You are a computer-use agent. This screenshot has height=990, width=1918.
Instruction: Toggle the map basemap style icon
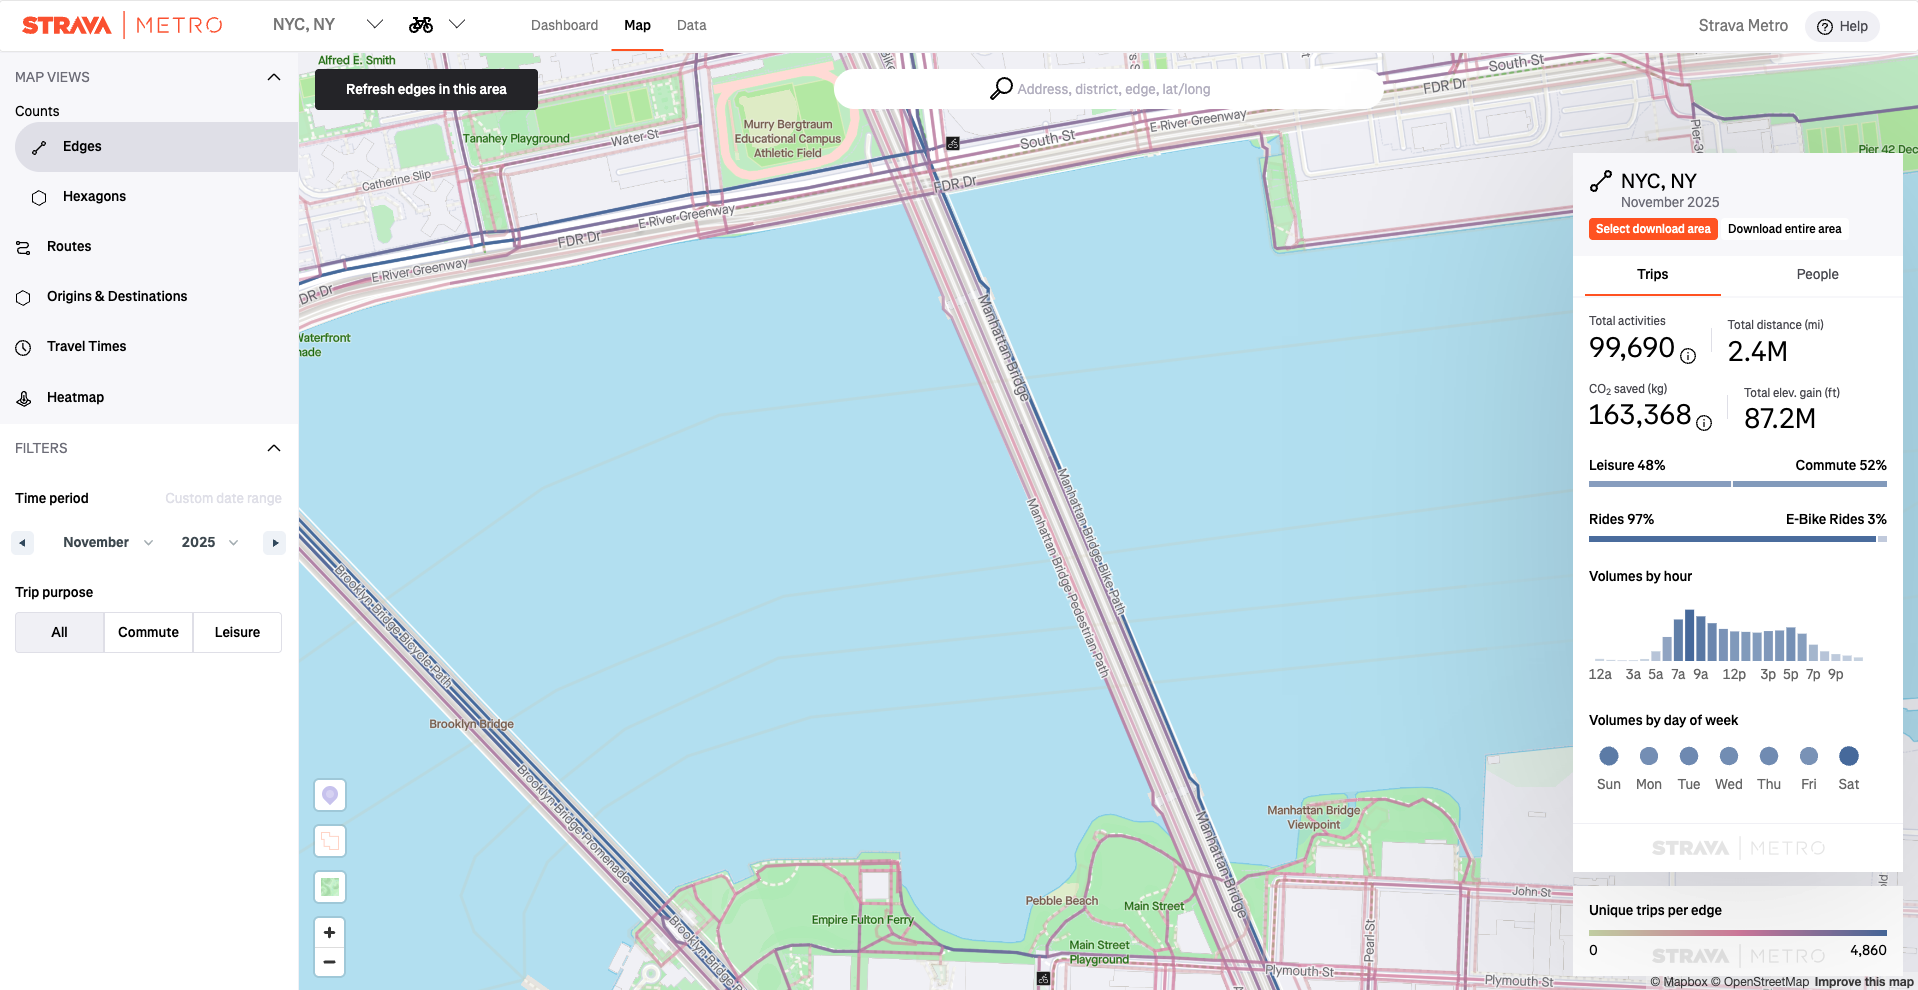pos(330,887)
